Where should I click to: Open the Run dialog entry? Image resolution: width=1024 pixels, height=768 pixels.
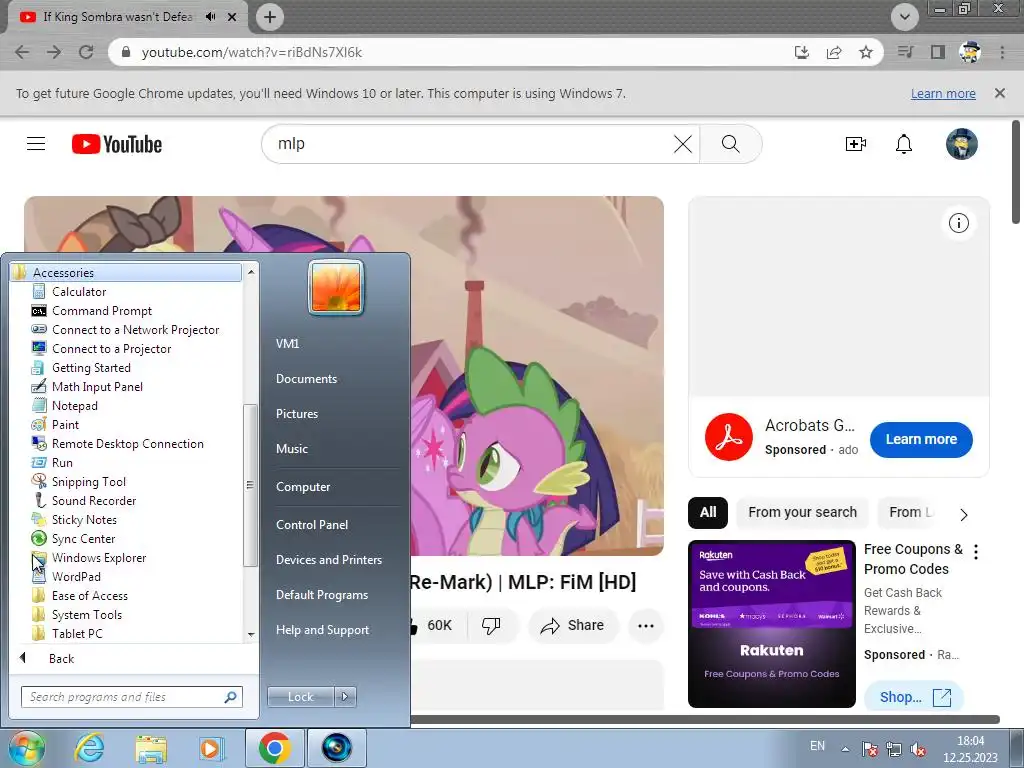pos(62,462)
